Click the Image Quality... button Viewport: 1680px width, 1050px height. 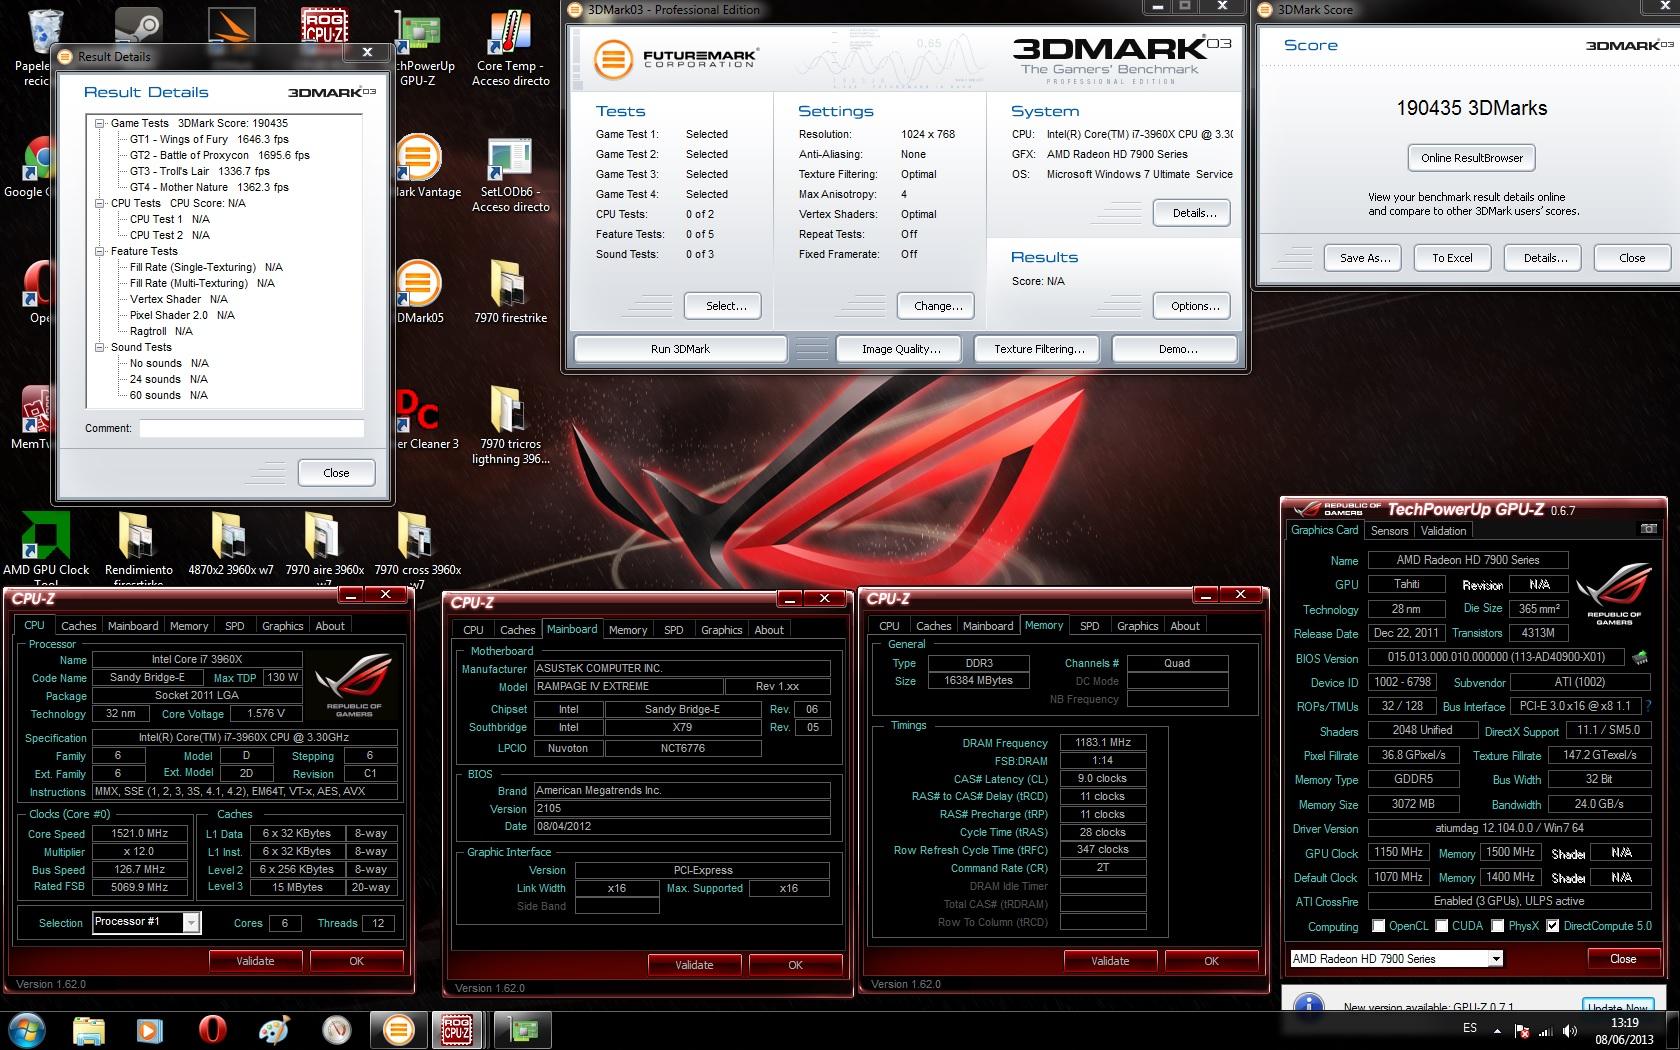(901, 349)
